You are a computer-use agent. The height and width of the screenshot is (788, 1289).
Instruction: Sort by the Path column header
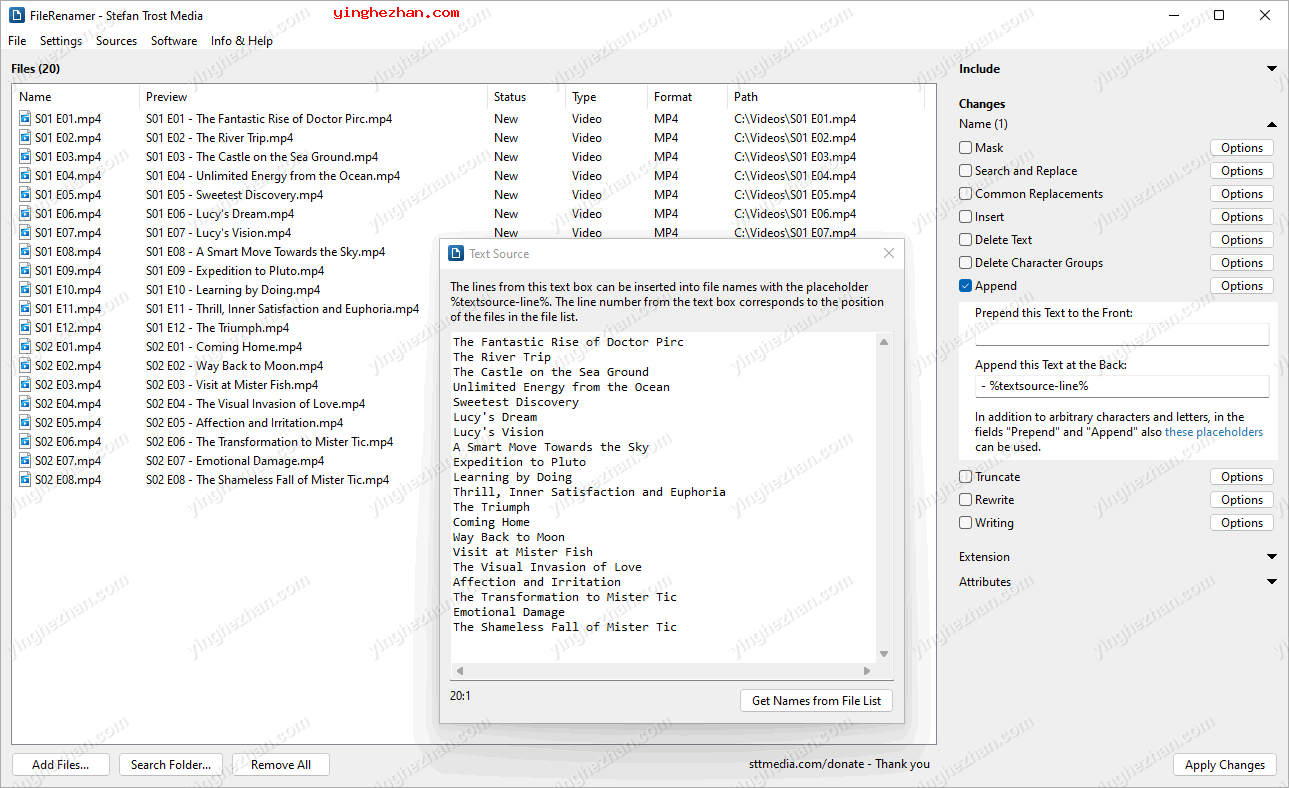[x=826, y=97]
